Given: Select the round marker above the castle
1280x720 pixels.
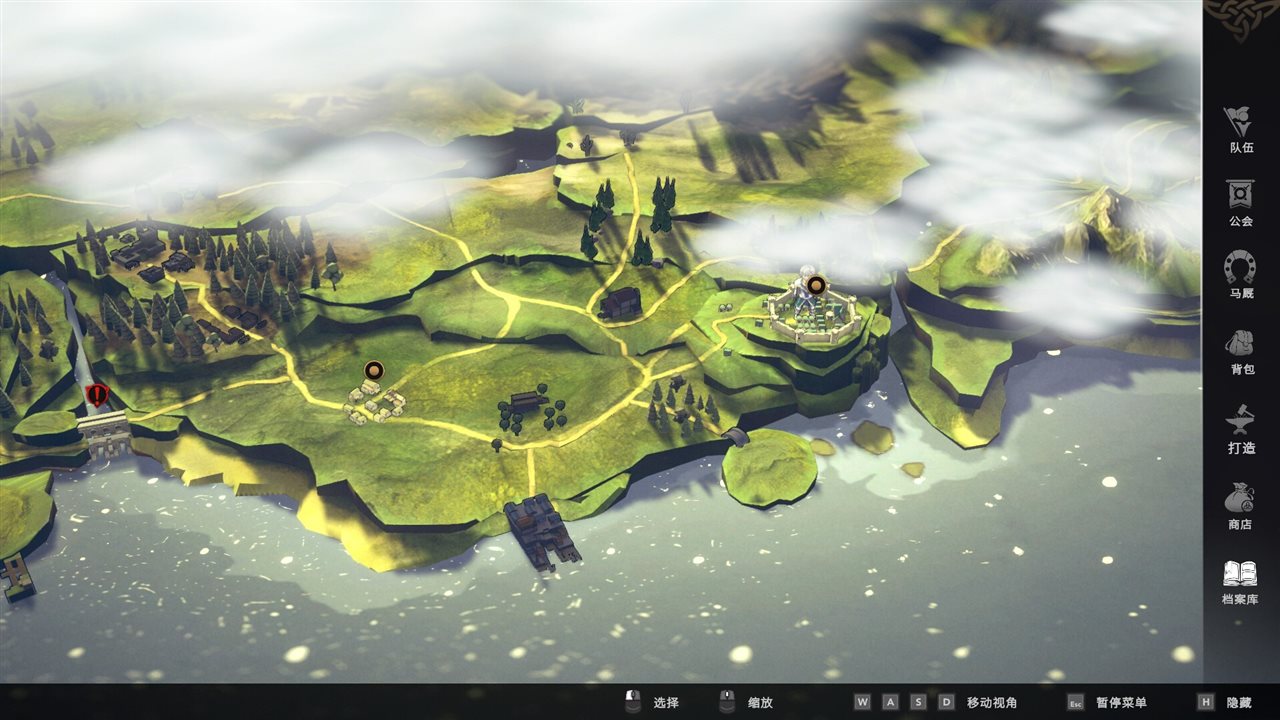Looking at the screenshot, I should (x=816, y=285).
